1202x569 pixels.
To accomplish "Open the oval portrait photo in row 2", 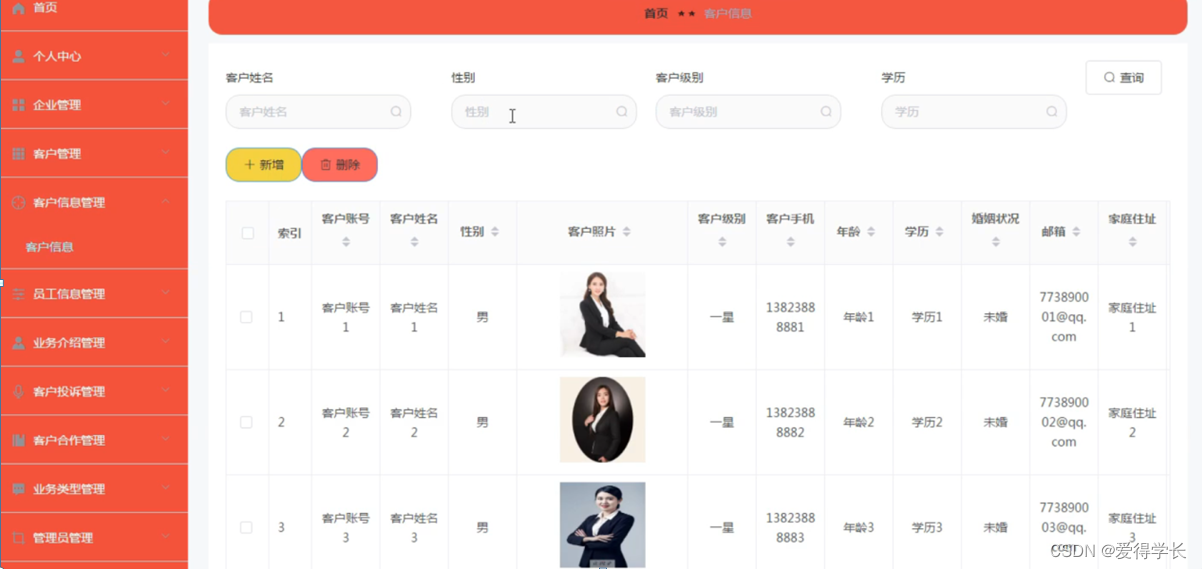I will 602,420.
